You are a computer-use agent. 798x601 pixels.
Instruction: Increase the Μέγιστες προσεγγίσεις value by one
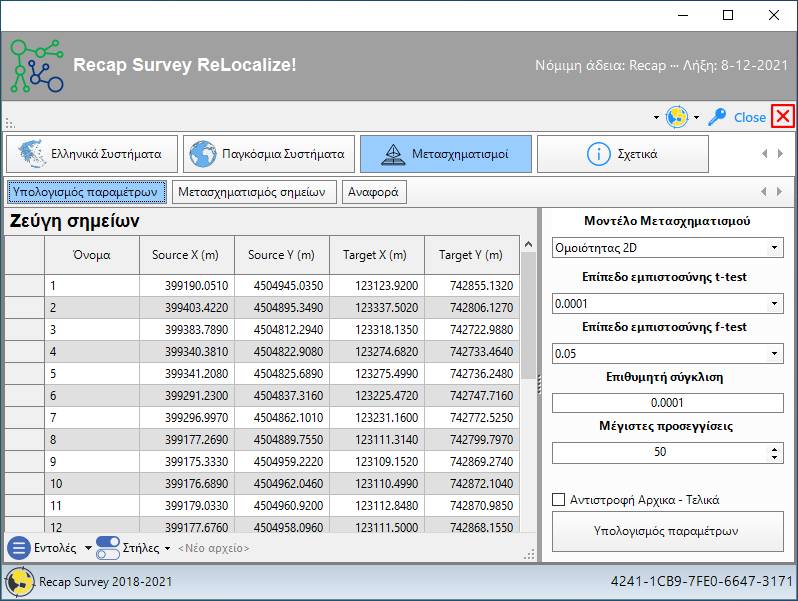[x=775, y=448]
